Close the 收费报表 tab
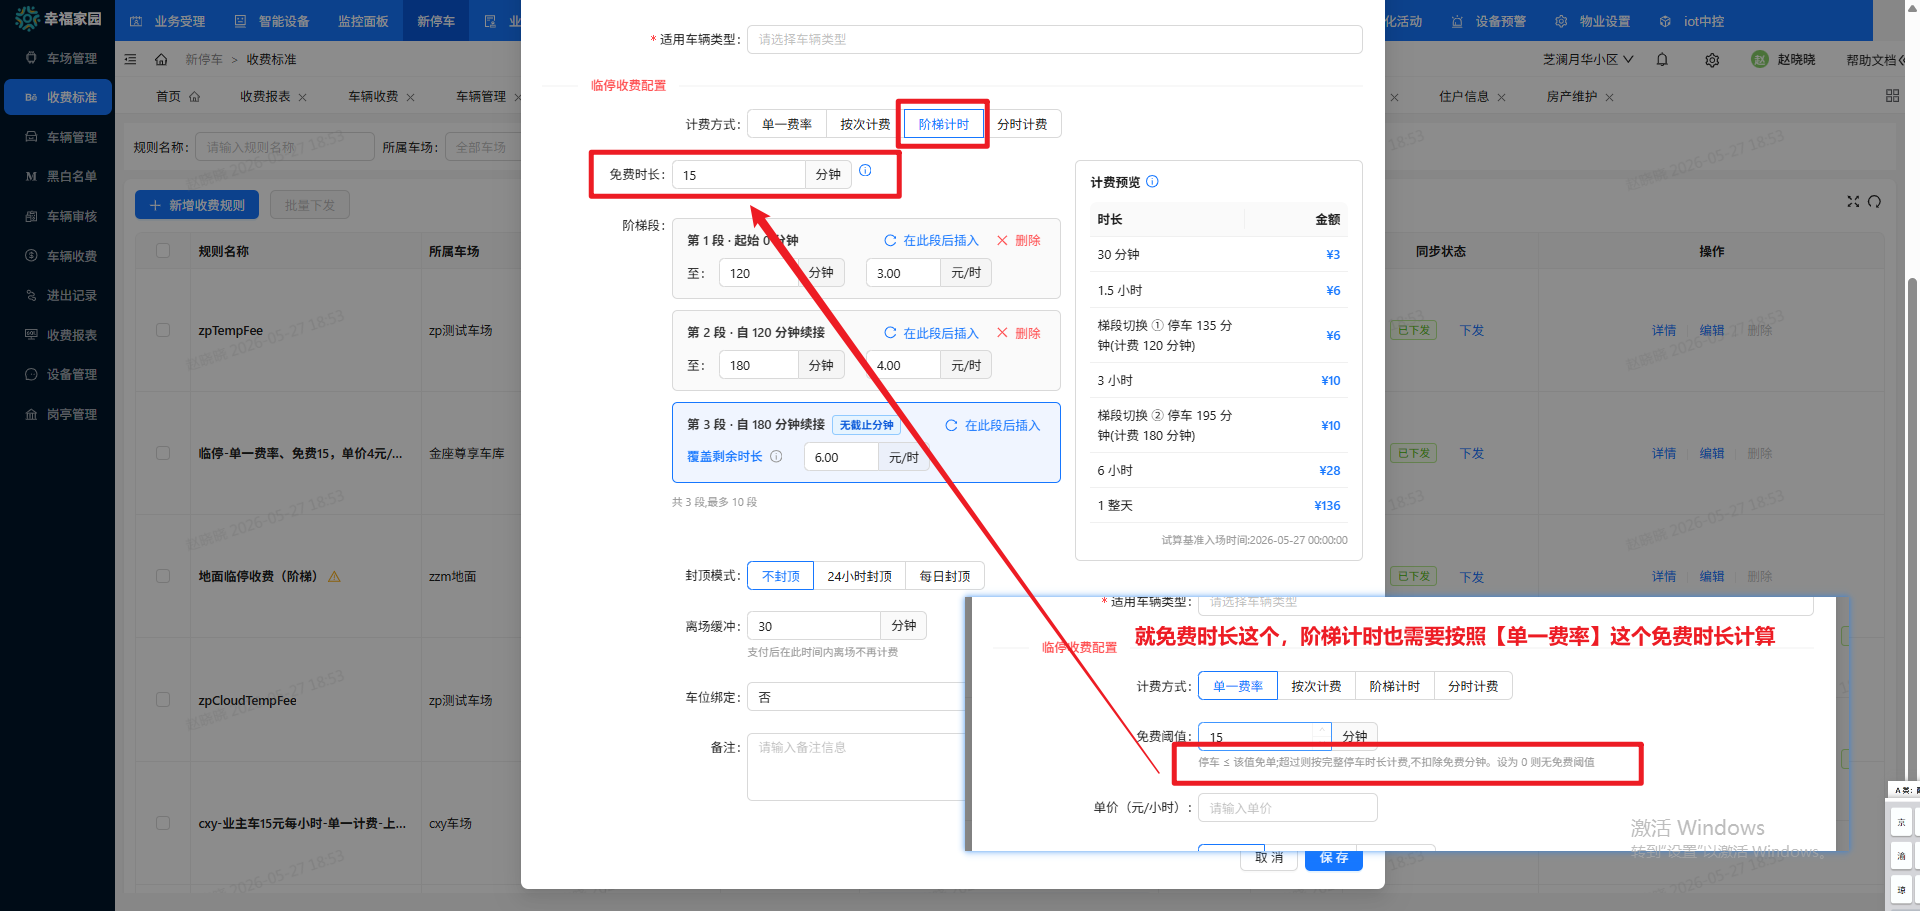1920x911 pixels. pos(302,97)
